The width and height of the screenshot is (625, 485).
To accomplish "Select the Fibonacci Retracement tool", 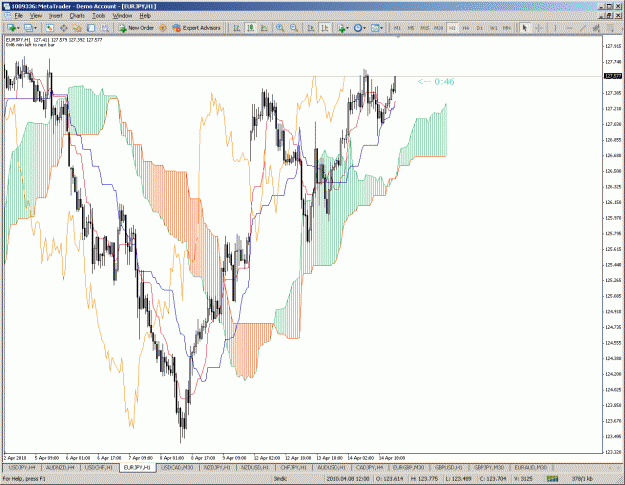I will 610,28.
